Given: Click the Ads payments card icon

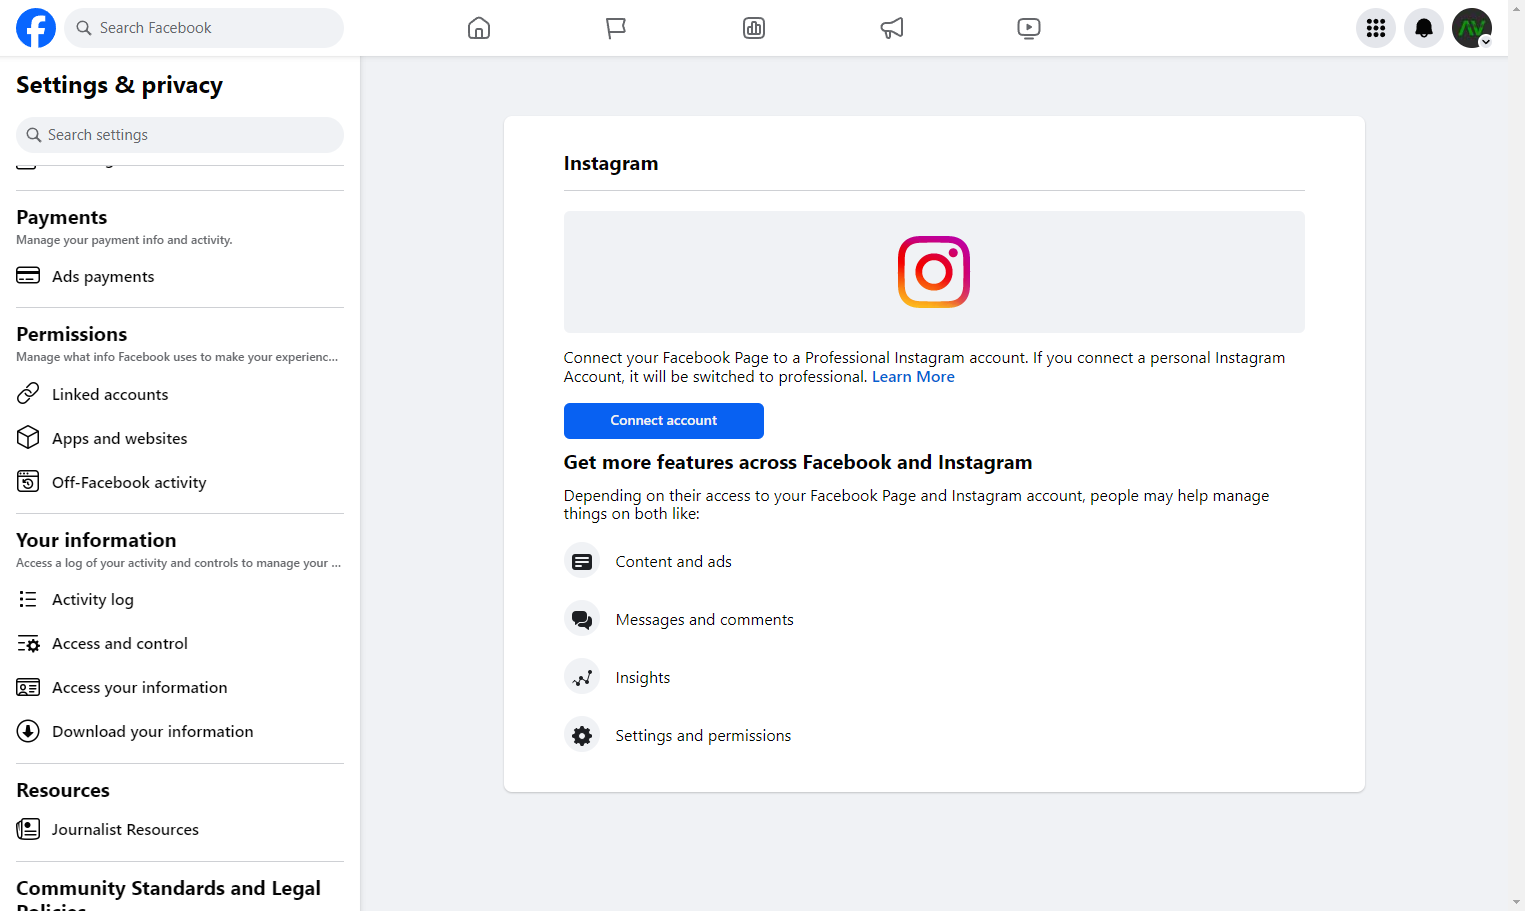Looking at the screenshot, I should click(x=28, y=275).
